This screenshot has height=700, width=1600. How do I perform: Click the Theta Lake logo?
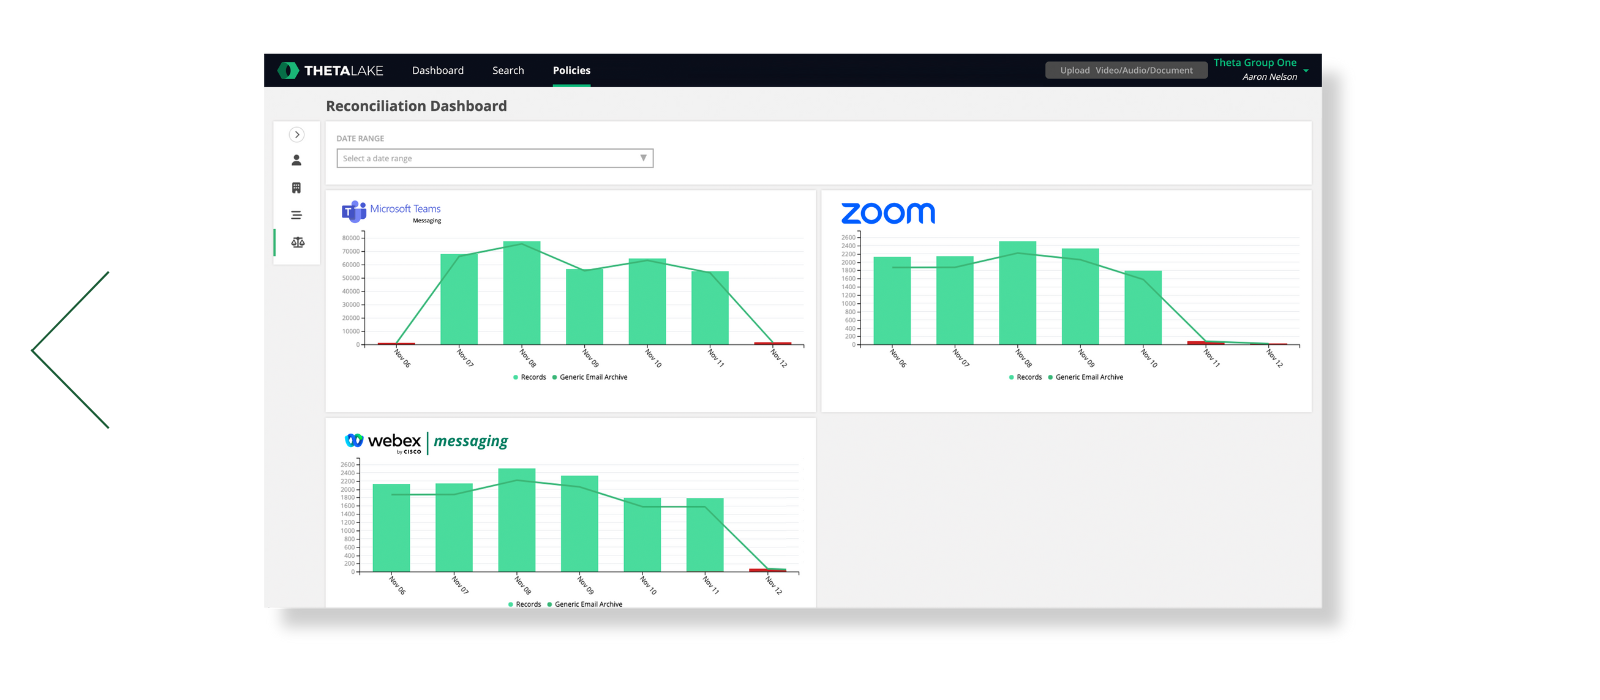coord(330,70)
